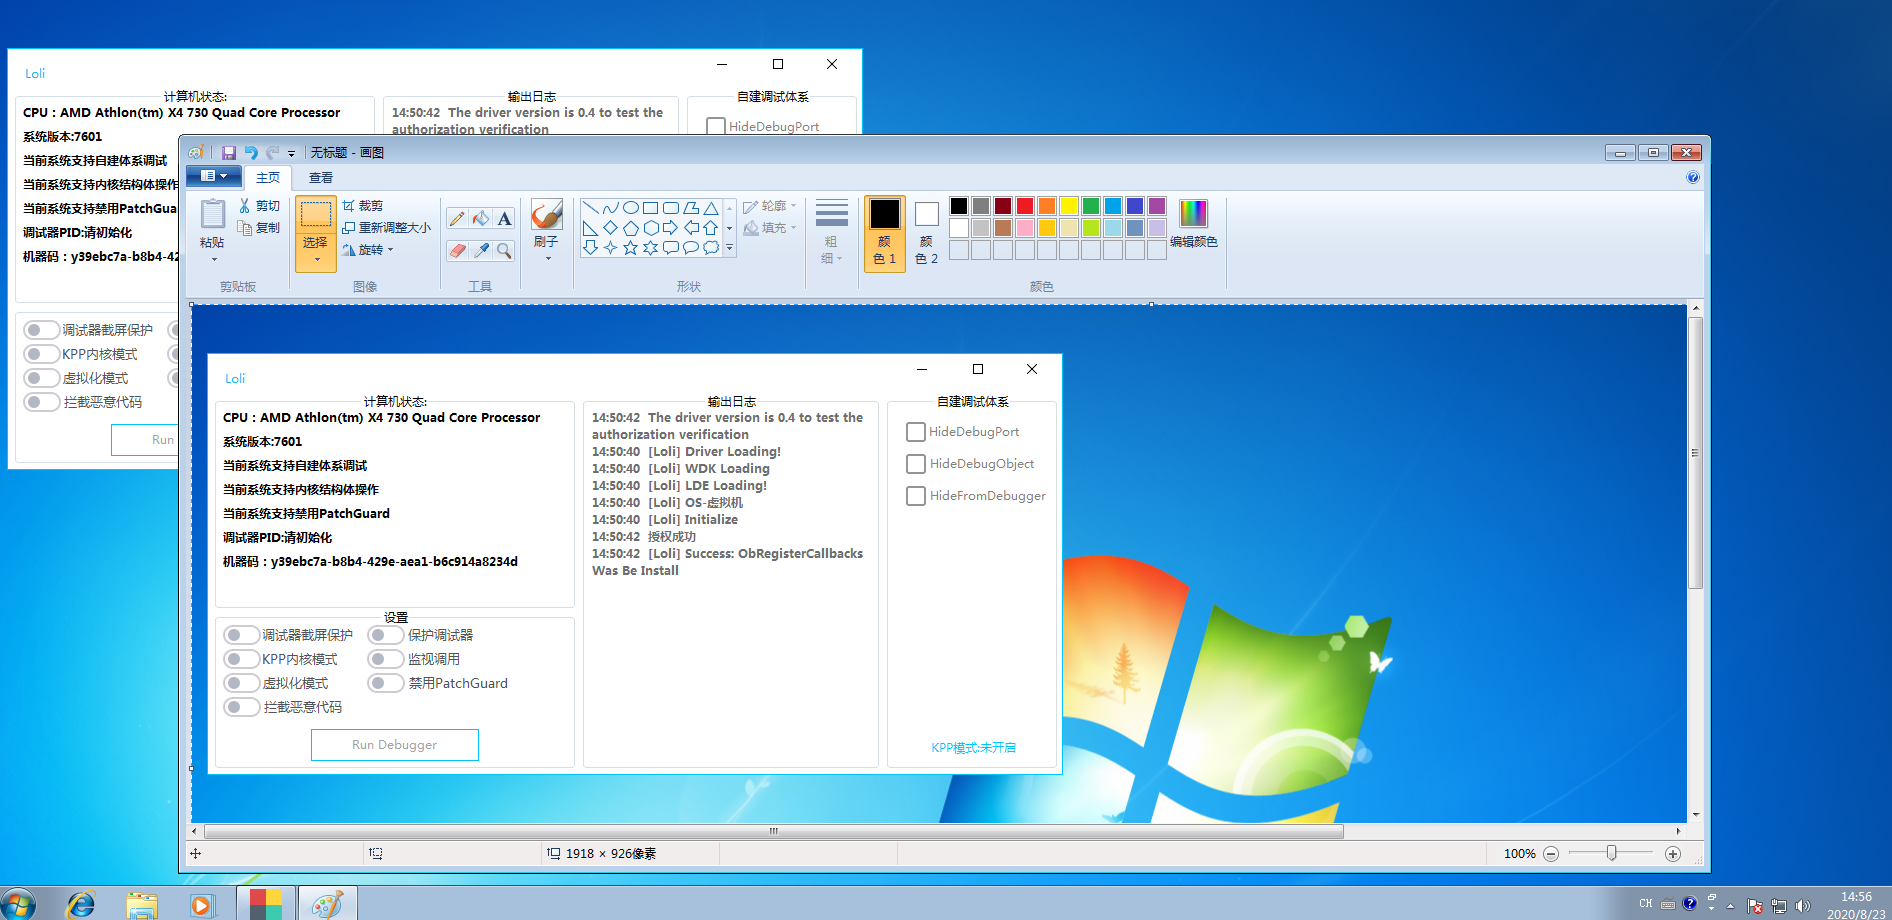Open the blue Paint file menu button
1892x920 pixels.
coord(214,176)
